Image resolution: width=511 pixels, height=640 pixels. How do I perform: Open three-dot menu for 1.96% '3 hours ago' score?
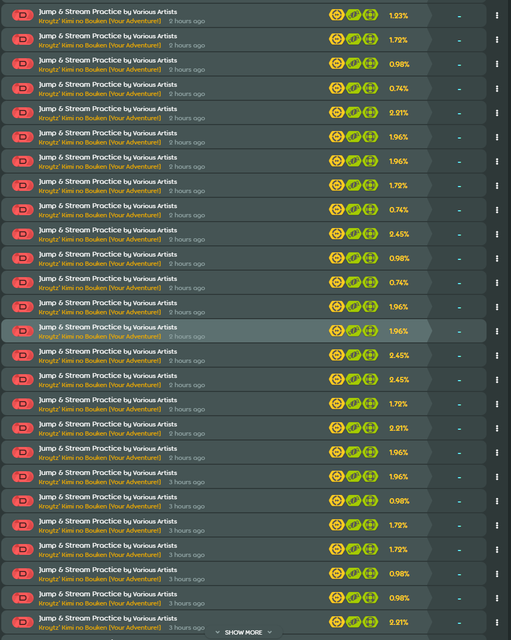[497, 477]
